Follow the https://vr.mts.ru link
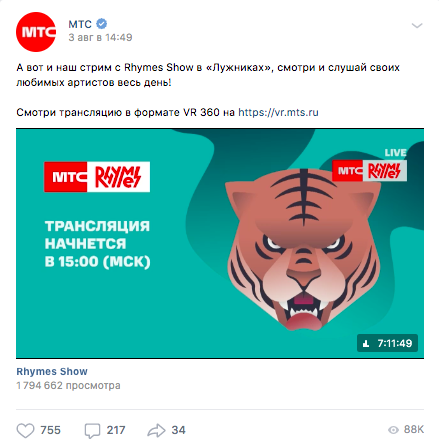439x448 pixels. click(278, 112)
